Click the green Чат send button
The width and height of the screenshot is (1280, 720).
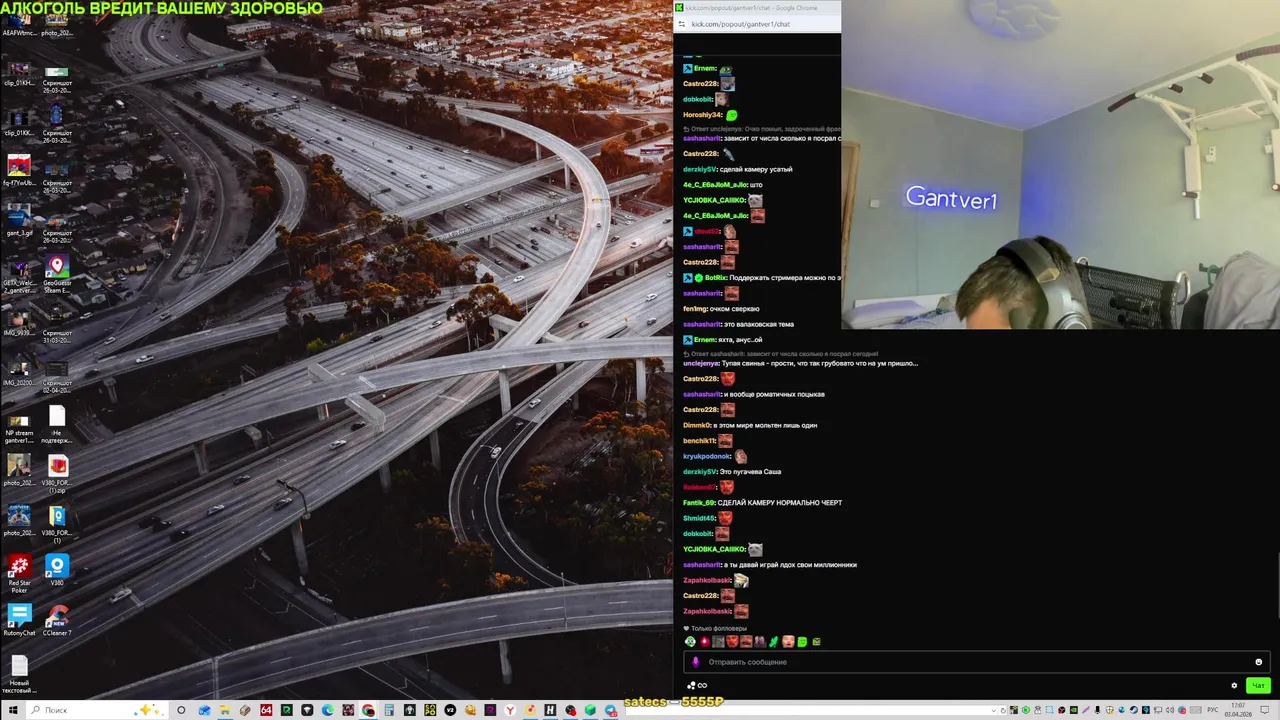click(1258, 685)
